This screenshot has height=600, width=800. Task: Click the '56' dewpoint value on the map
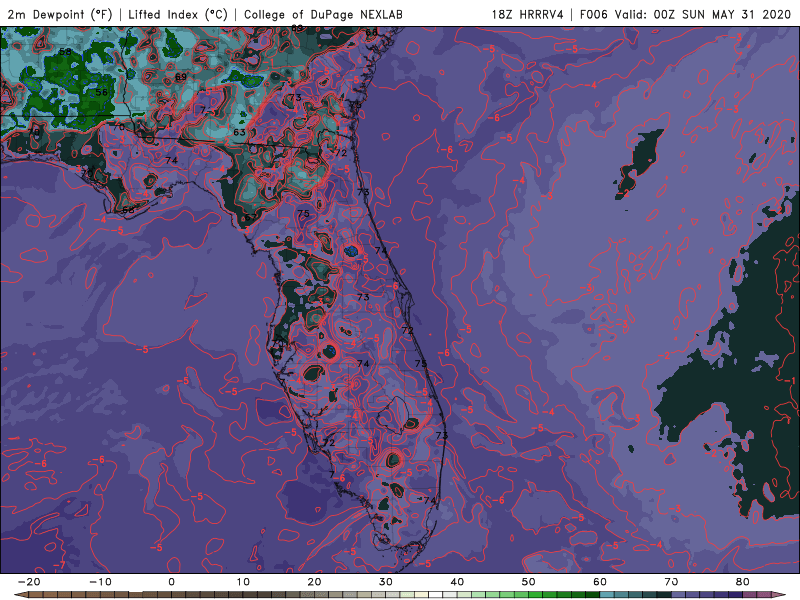tap(102, 92)
